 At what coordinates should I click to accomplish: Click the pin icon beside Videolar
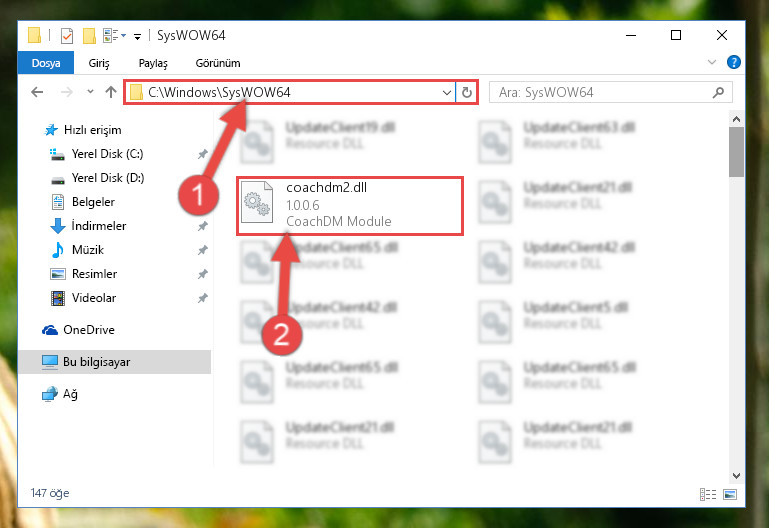[x=203, y=299]
